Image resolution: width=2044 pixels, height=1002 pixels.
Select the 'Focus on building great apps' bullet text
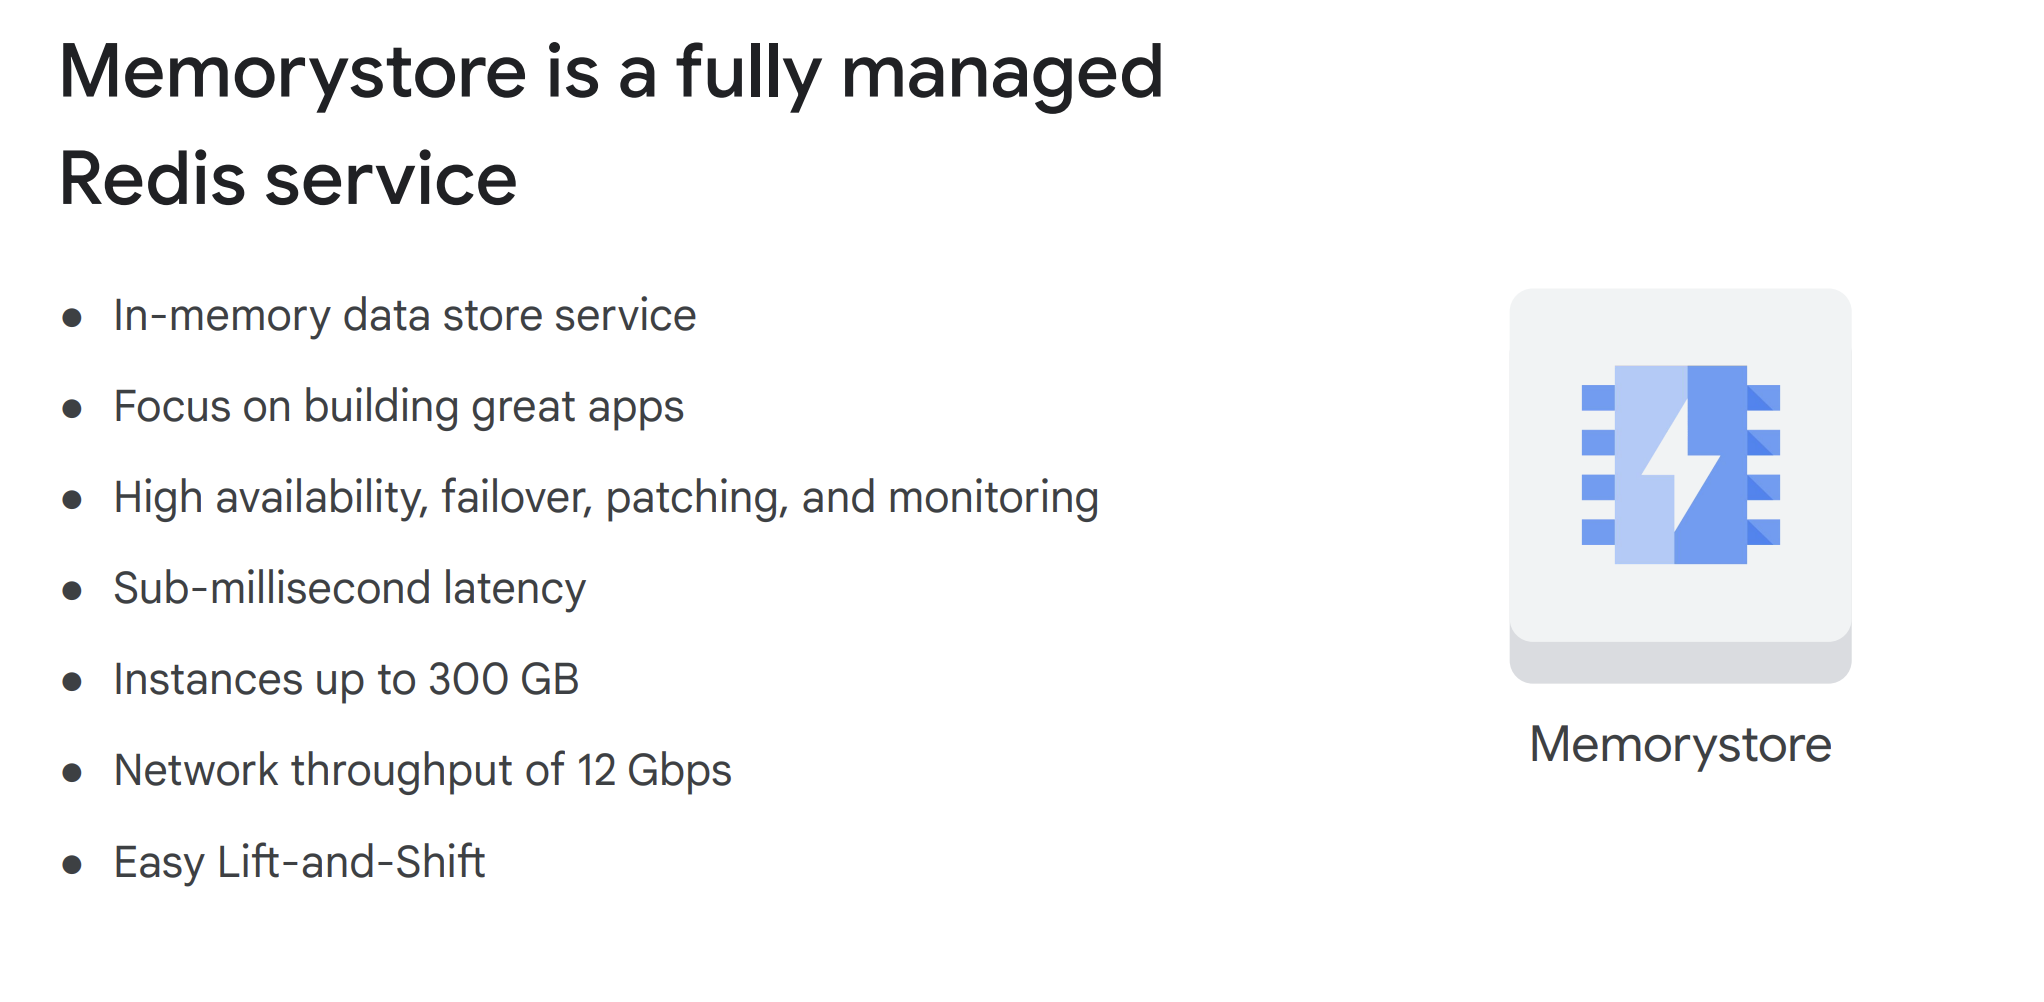click(x=398, y=407)
